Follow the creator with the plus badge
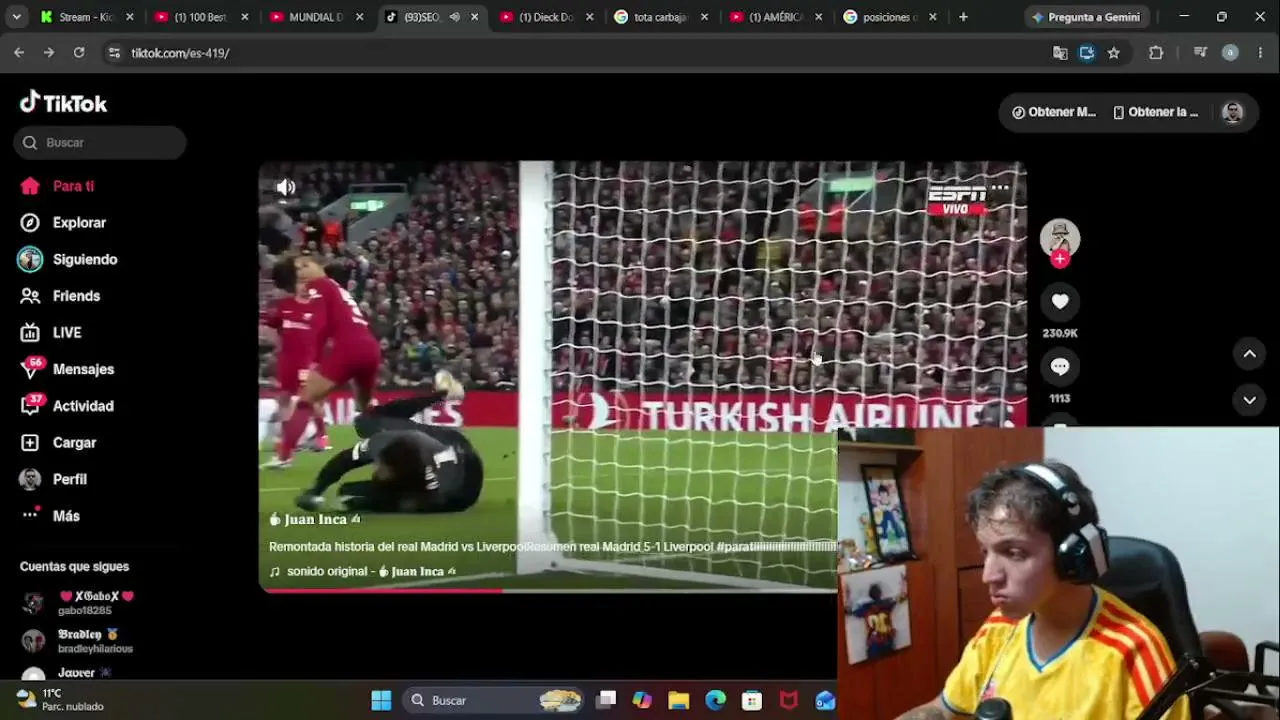This screenshot has width=1280, height=720. tap(1060, 259)
